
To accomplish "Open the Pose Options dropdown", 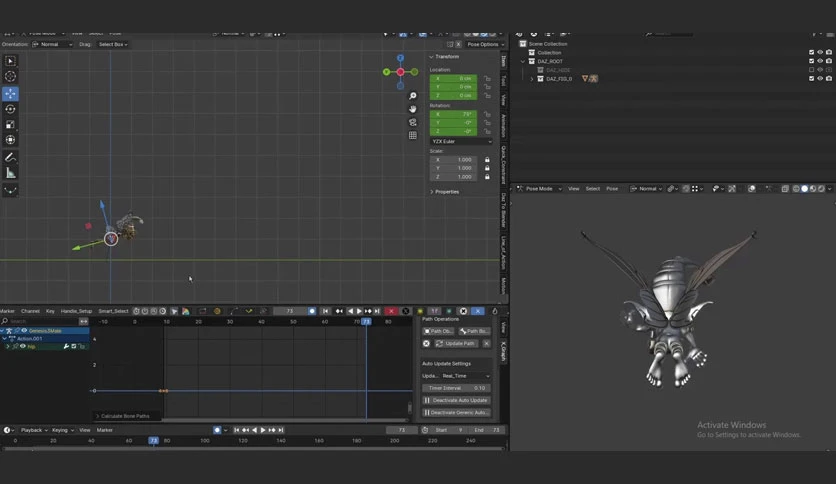I will tap(485, 44).
